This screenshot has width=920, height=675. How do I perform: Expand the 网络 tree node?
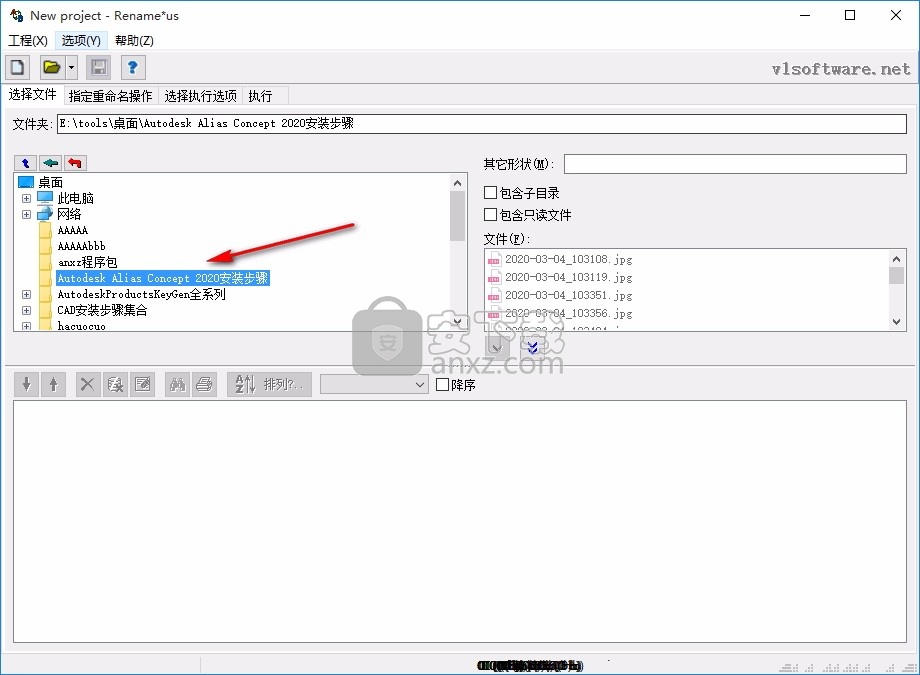coord(26,214)
